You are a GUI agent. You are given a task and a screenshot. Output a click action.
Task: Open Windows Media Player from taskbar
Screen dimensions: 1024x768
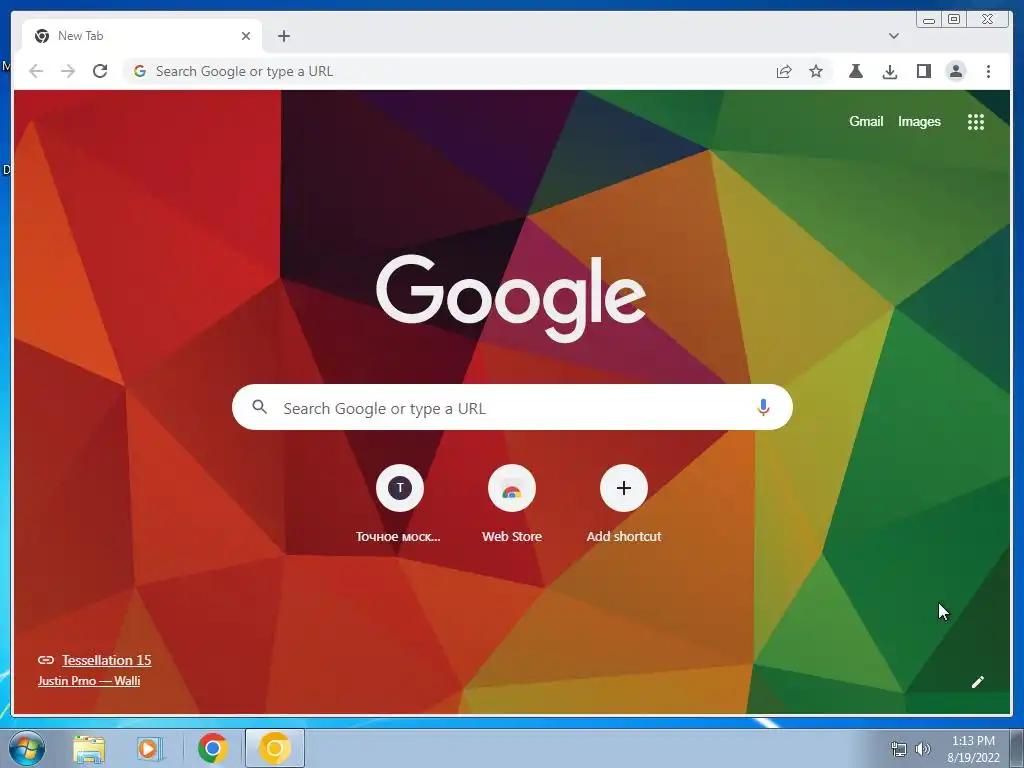coord(149,748)
